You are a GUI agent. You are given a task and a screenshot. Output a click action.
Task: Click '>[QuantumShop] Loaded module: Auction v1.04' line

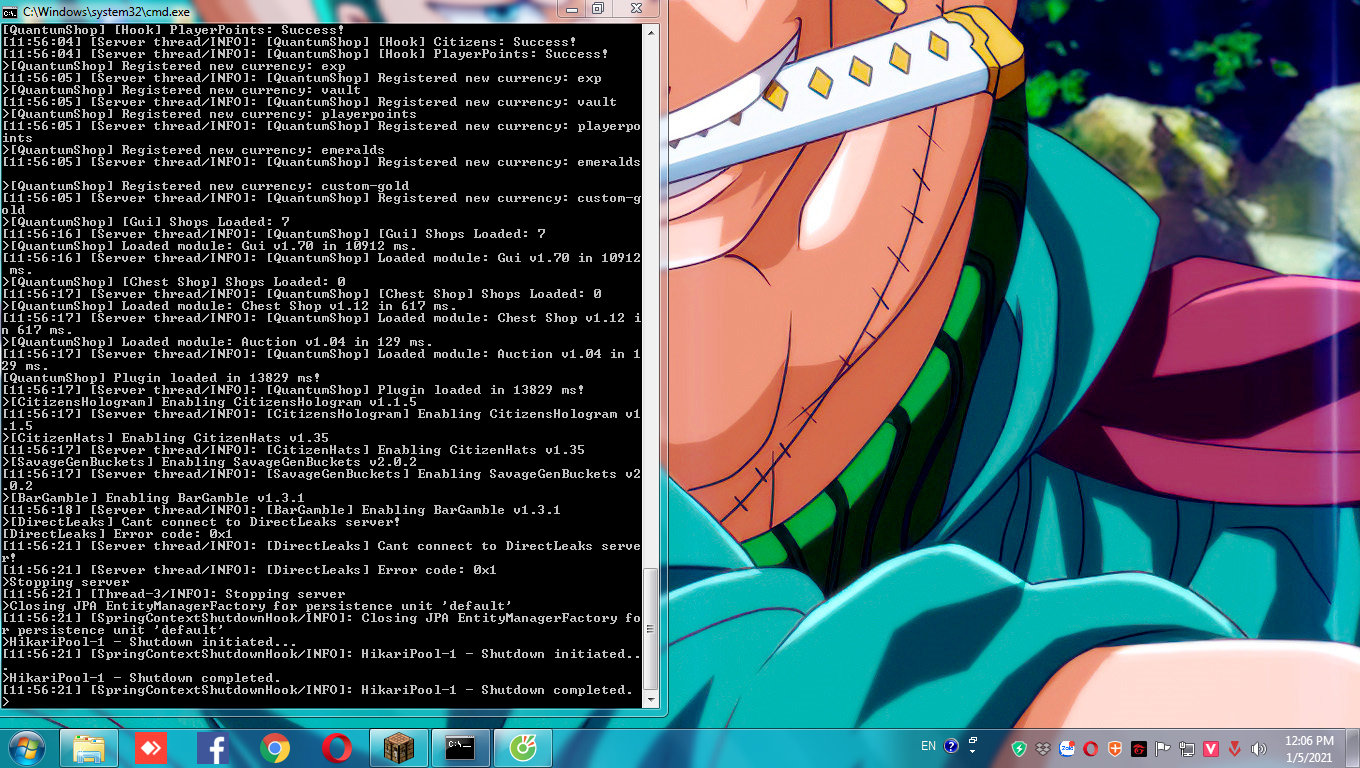218,342
